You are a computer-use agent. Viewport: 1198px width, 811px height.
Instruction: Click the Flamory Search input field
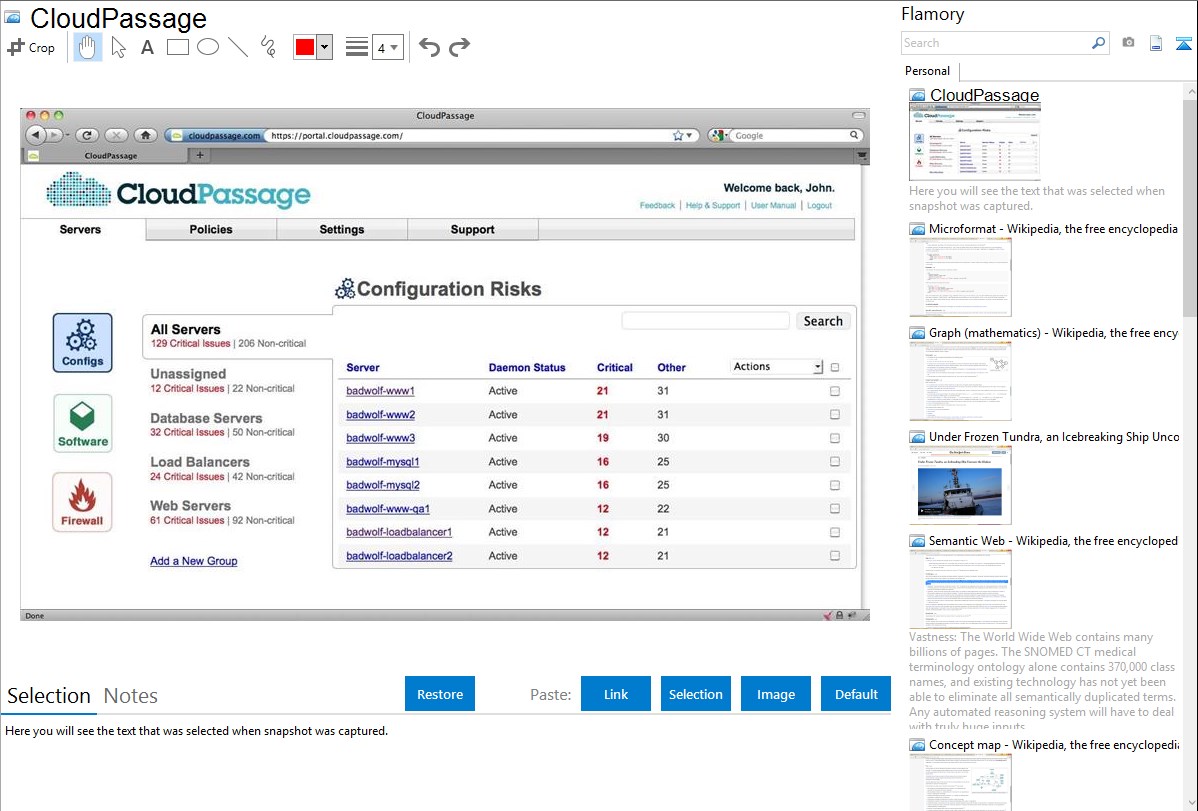[x=996, y=43]
